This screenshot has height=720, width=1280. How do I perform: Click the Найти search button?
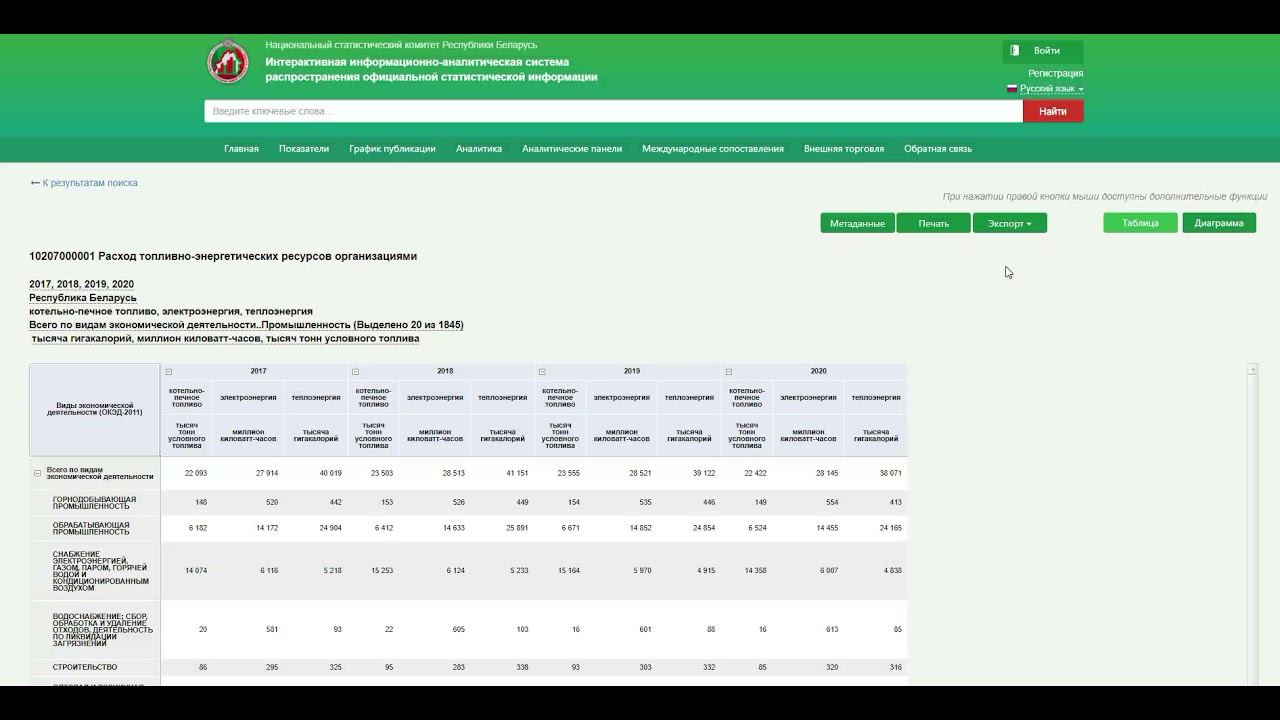pos(1053,111)
